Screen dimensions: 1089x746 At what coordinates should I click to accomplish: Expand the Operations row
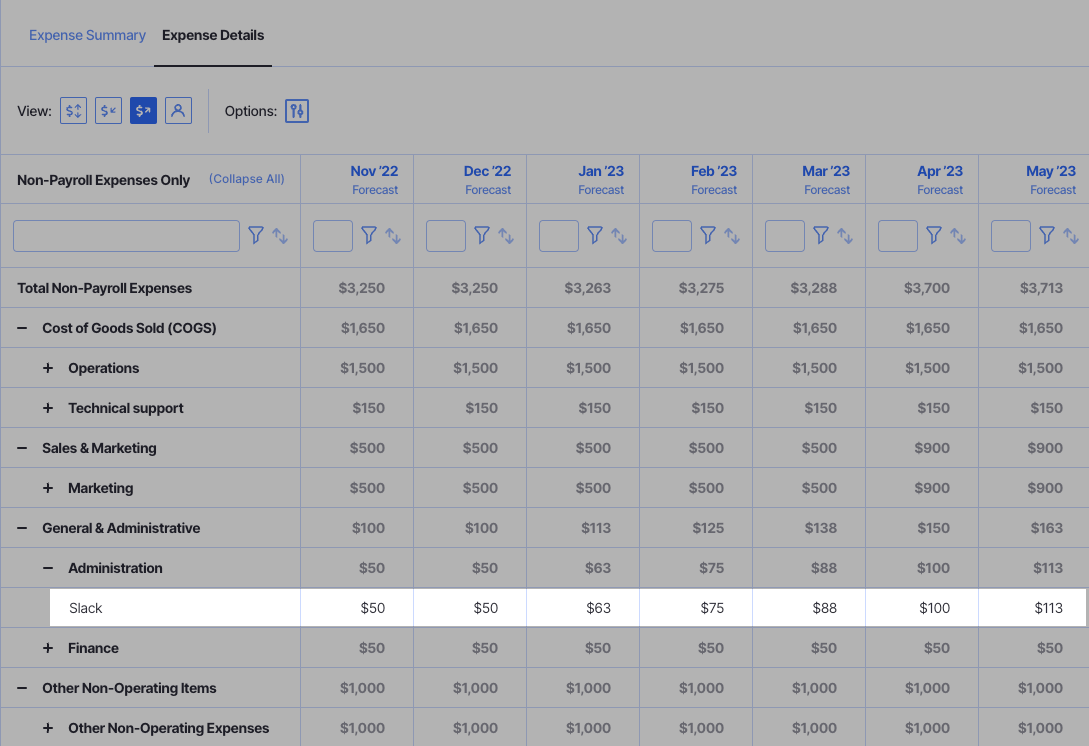point(48,367)
